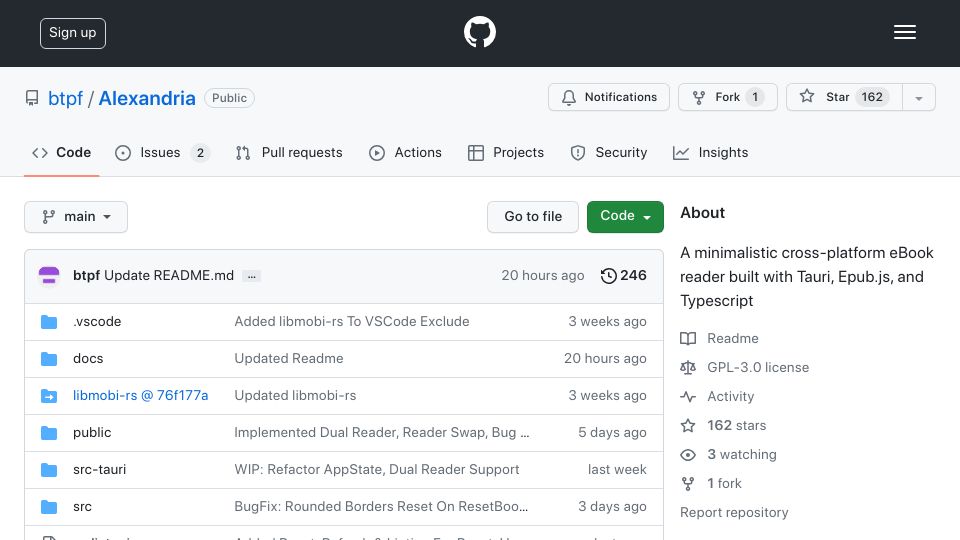
Task: Open the src-tauri folder
Action: (99, 470)
